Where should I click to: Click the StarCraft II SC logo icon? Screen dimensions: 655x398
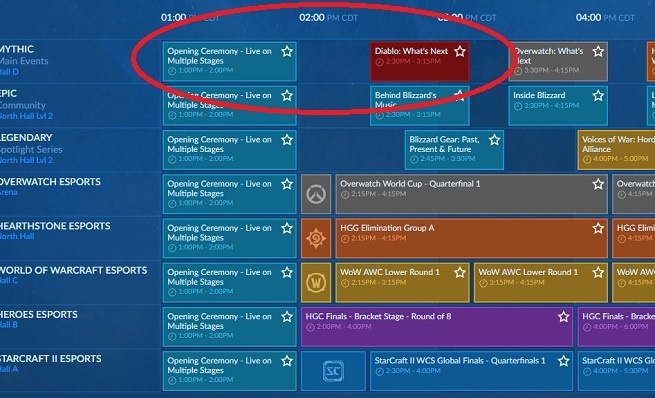[x=333, y=371]
